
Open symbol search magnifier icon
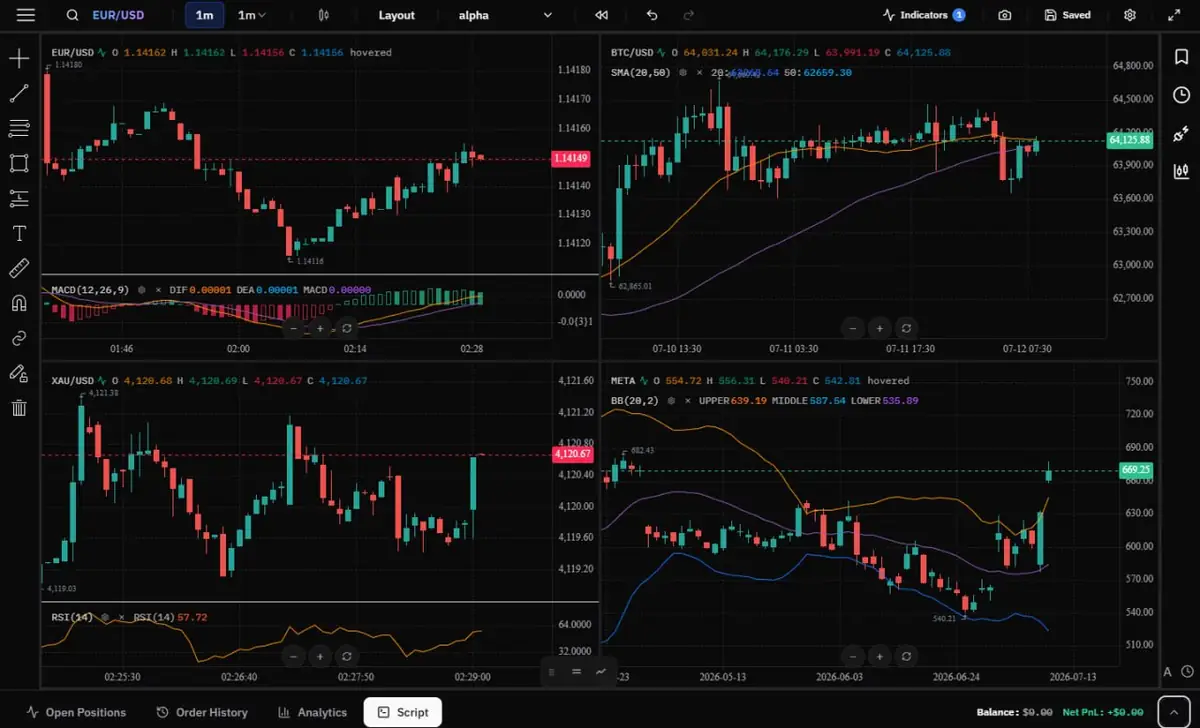pyautogui.click(x=72, y=15)
